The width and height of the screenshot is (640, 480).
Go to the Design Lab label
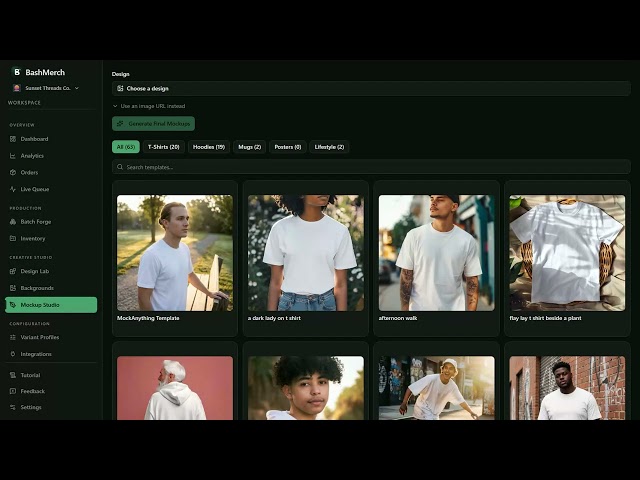[35, 271]
